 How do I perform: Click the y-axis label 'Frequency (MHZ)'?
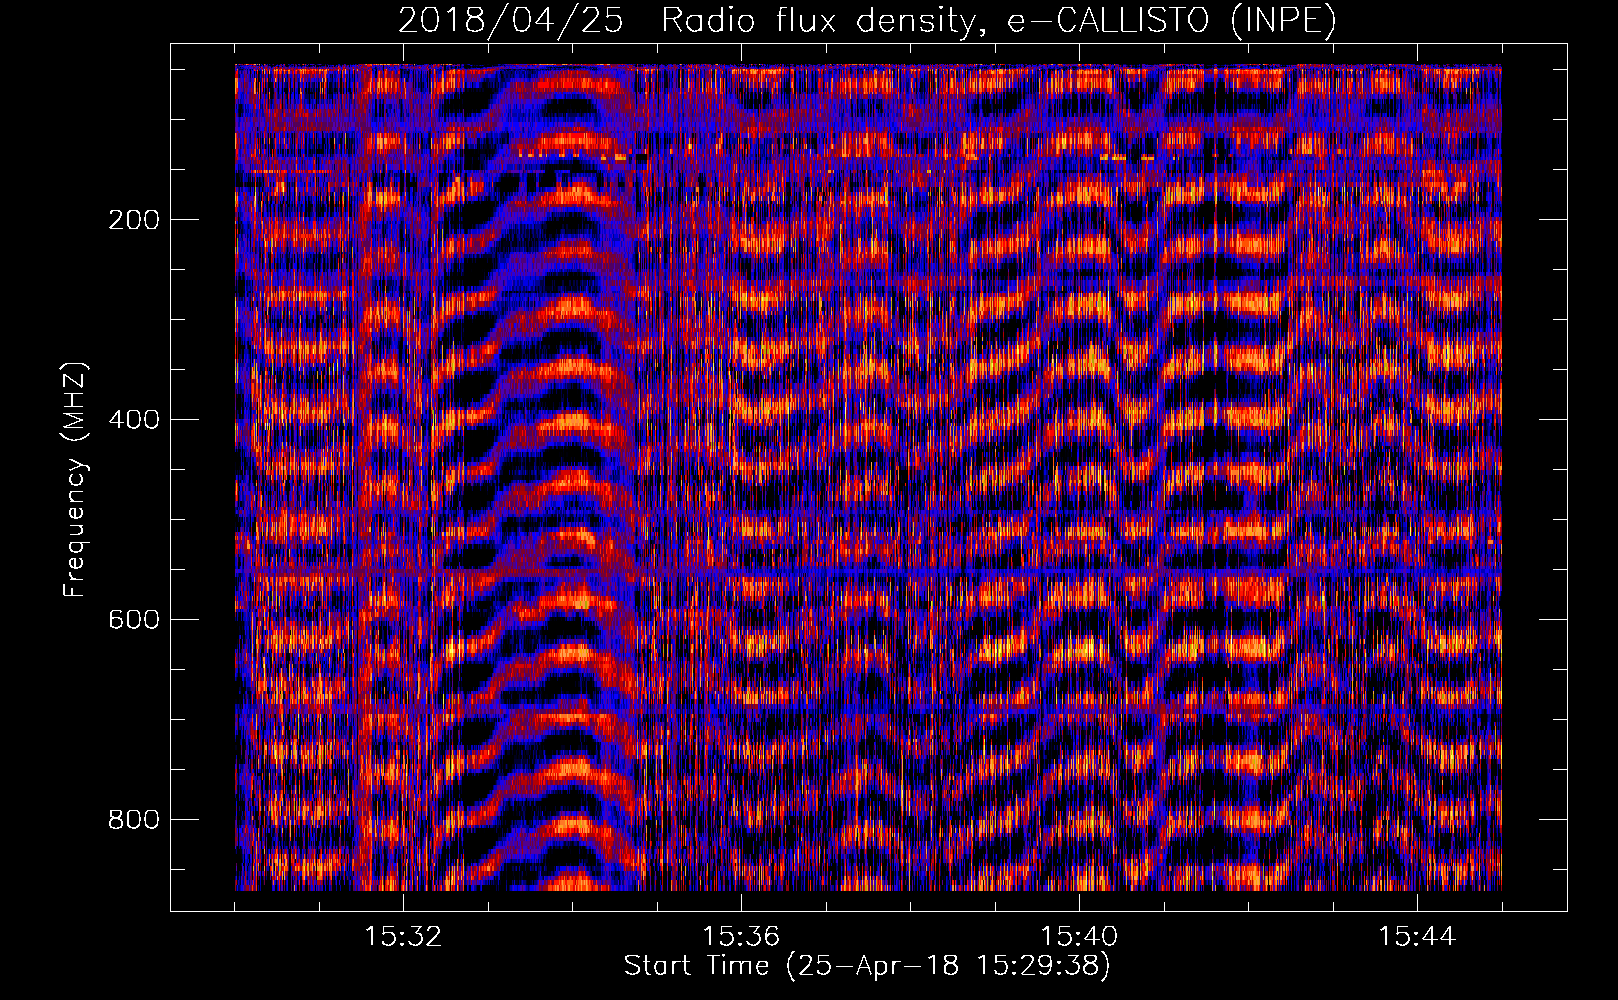(x=75, y=480)
